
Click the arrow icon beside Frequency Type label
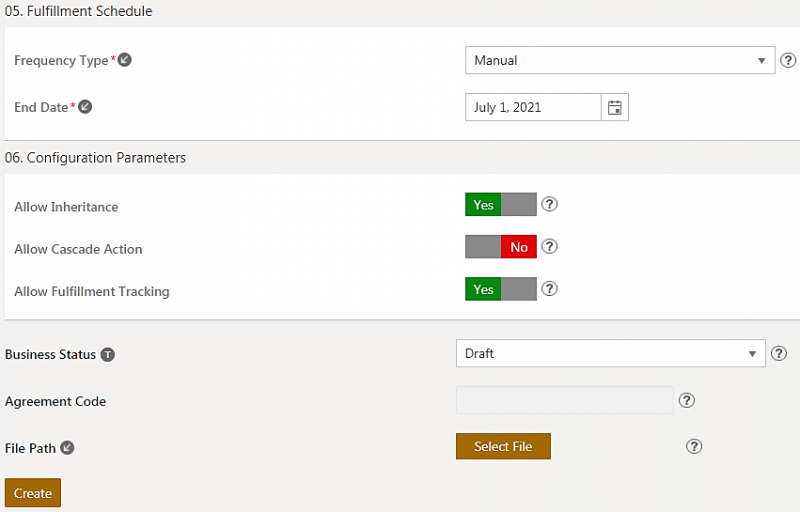coord(125,60)
